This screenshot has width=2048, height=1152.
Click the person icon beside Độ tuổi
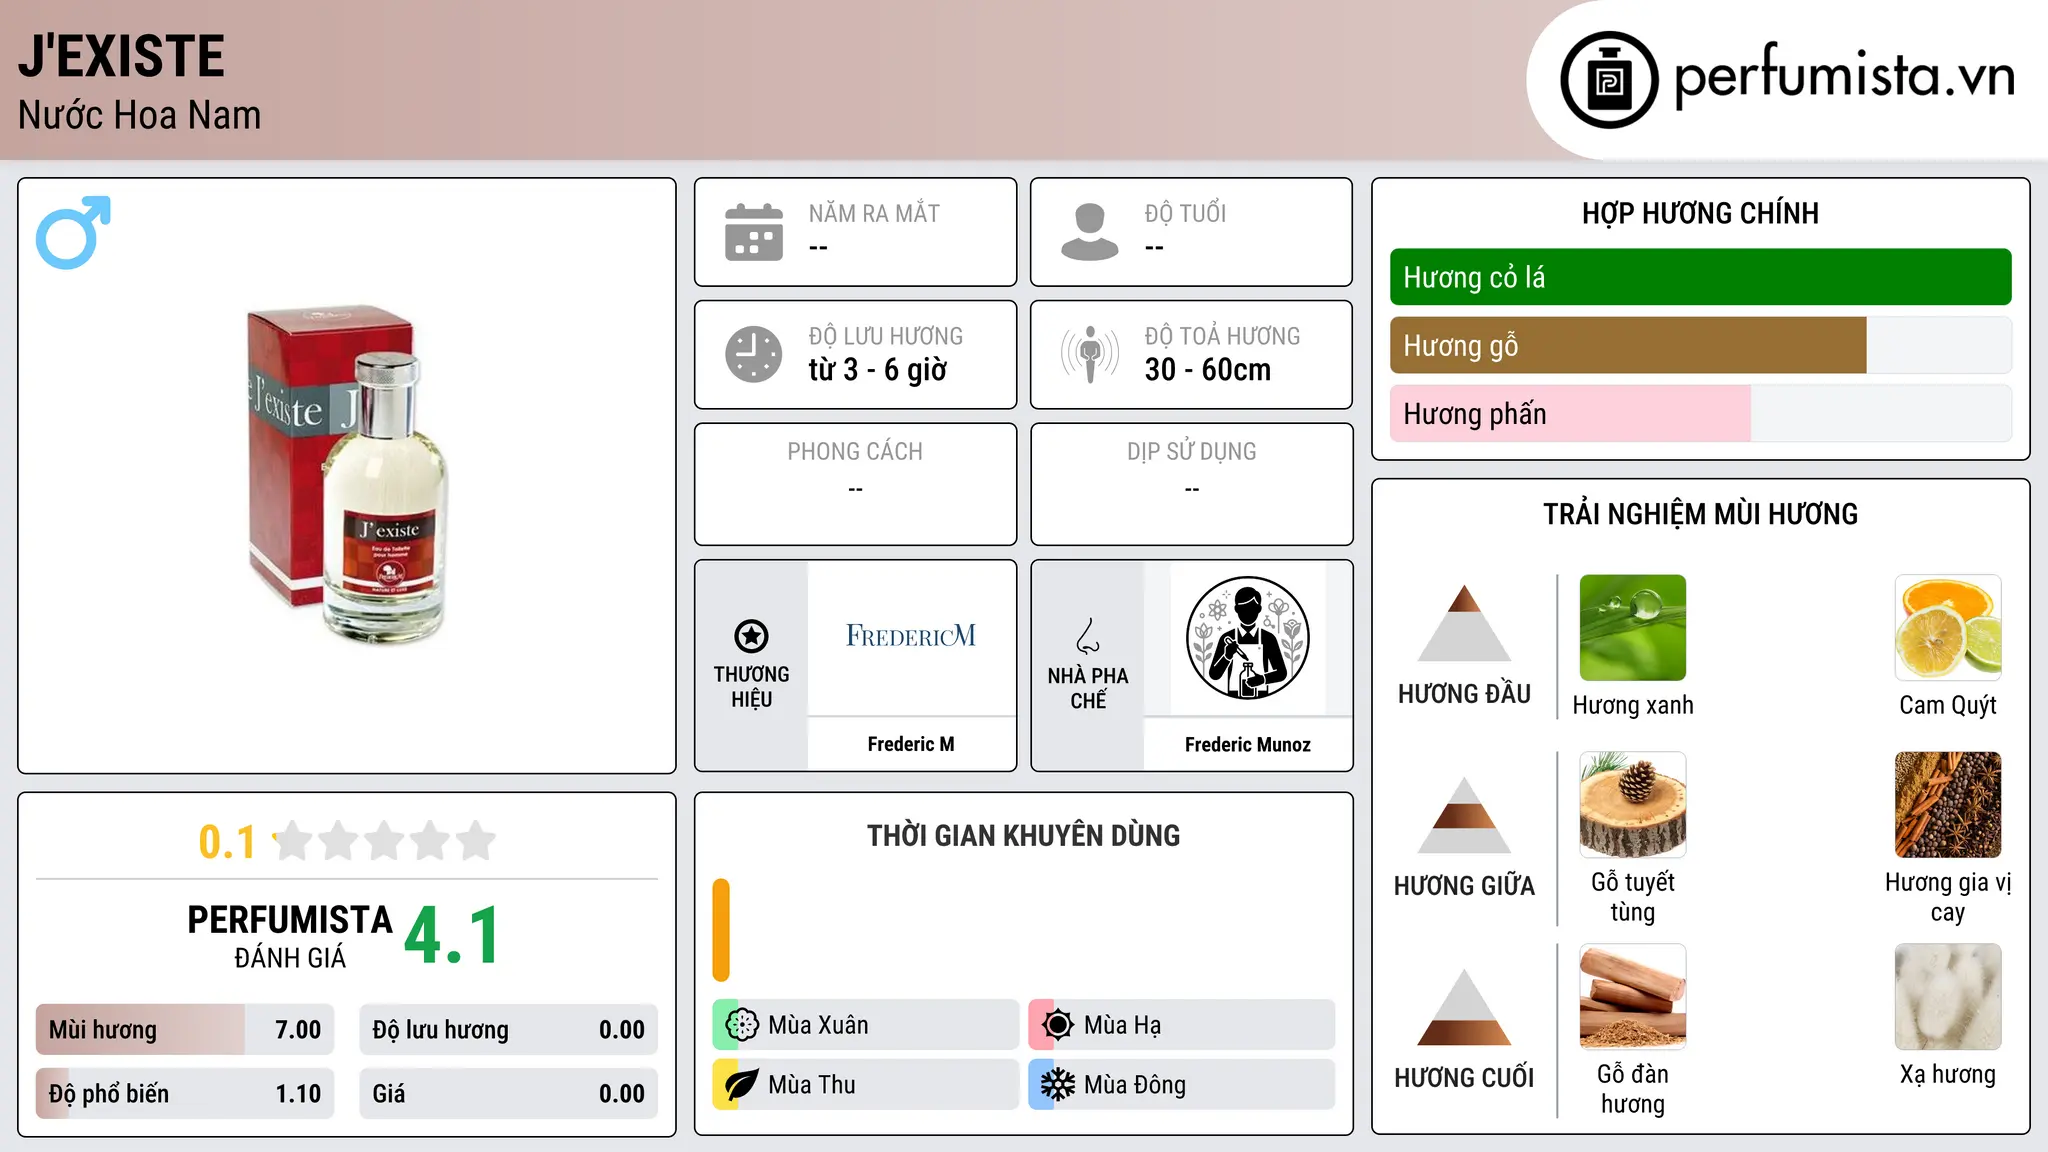click(x=1090, y=232)
